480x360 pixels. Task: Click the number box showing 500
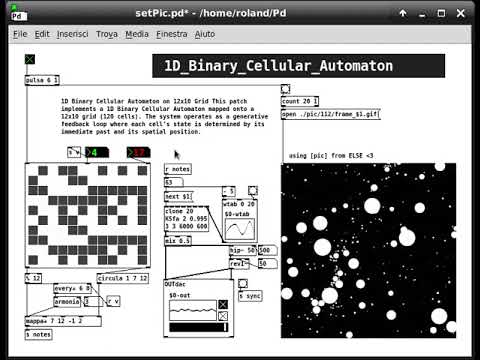[268, 250]
